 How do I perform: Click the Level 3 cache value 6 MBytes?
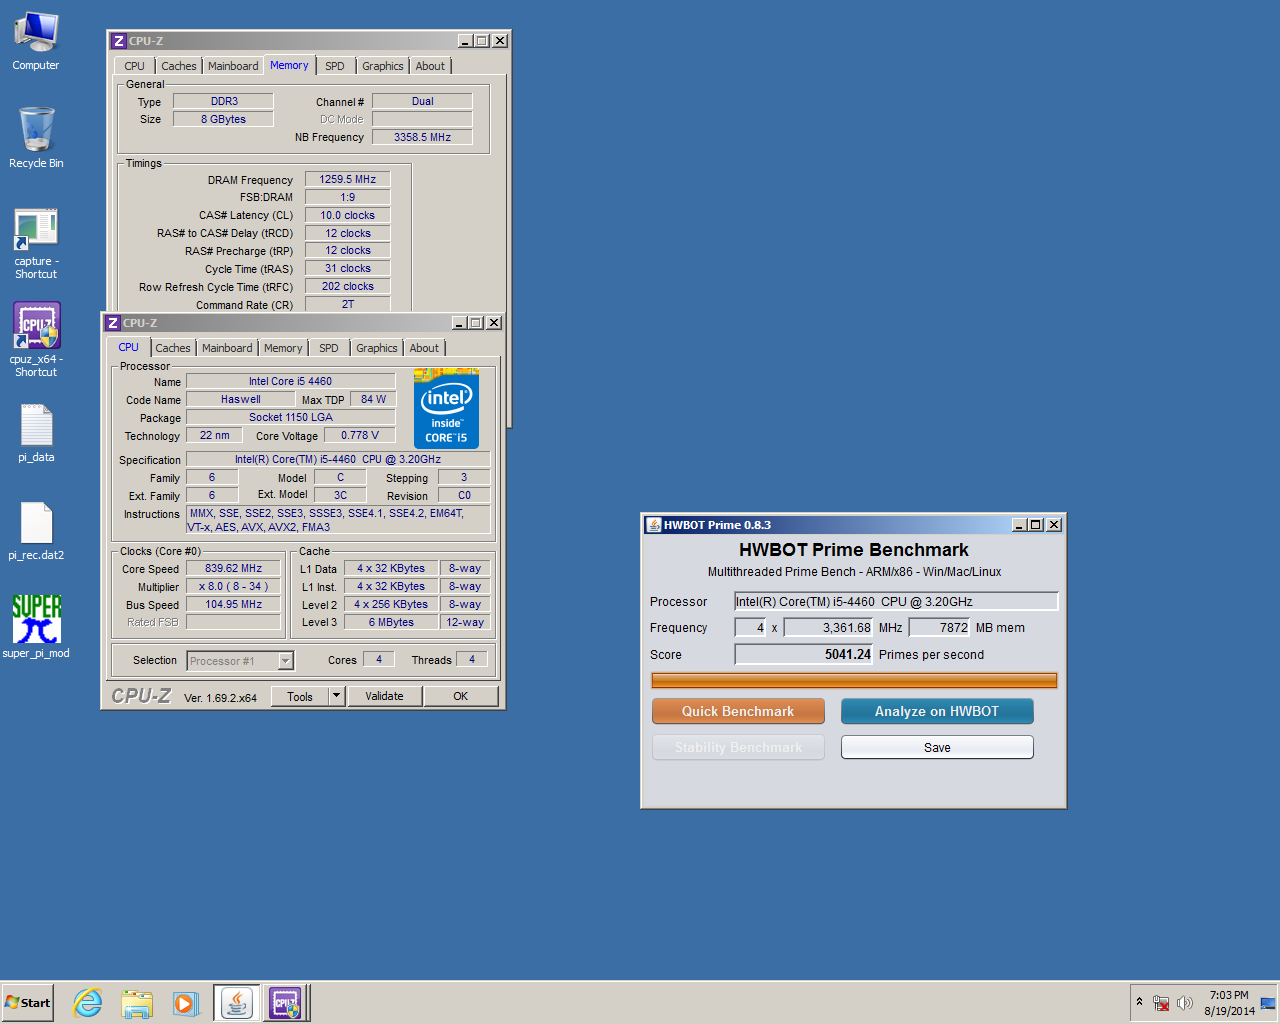coord(391,622)
